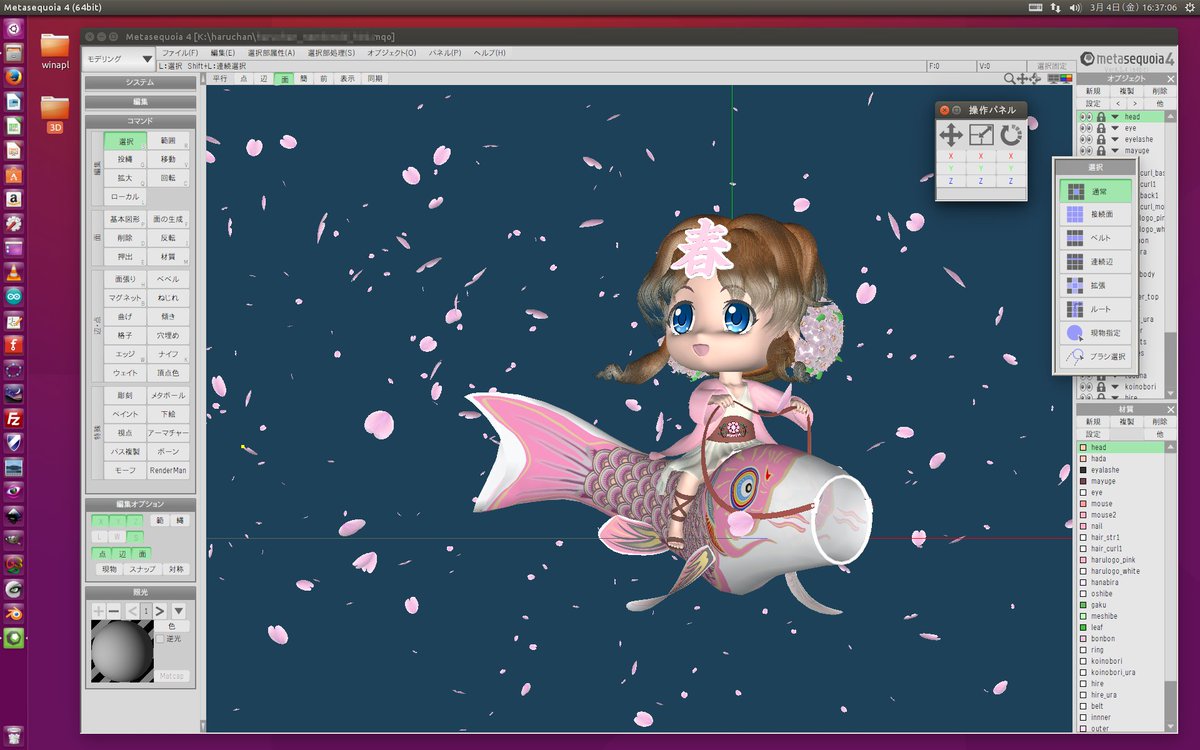
Task: Select the scale handle icon in 操作パネル
Action: pyautogui.click(x=981, y=134)
